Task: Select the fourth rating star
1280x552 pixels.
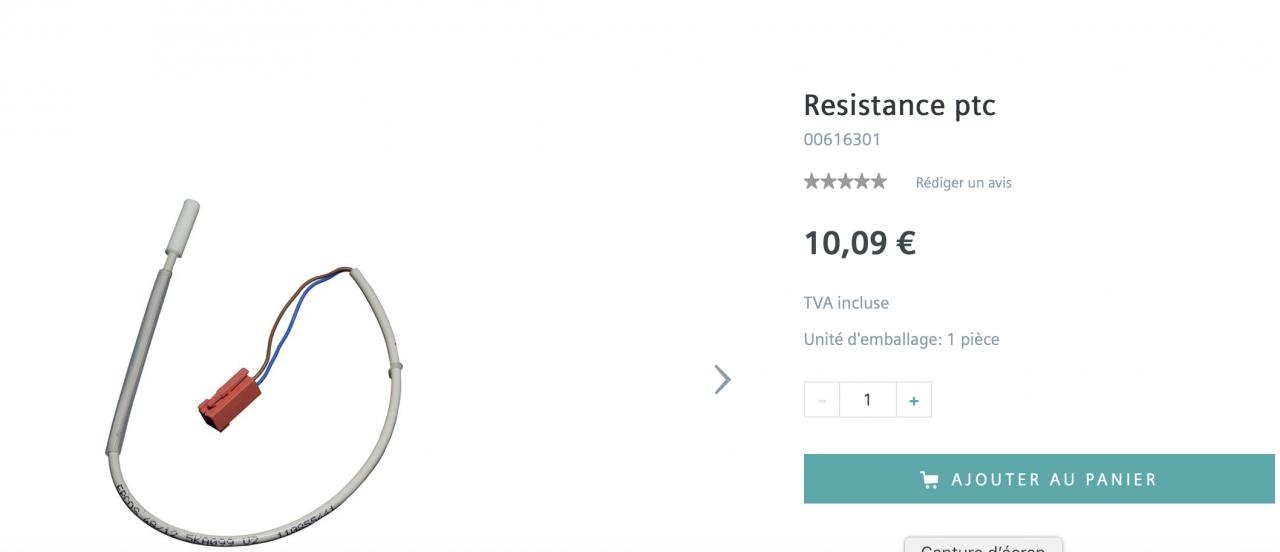Action: click(862, 182)
